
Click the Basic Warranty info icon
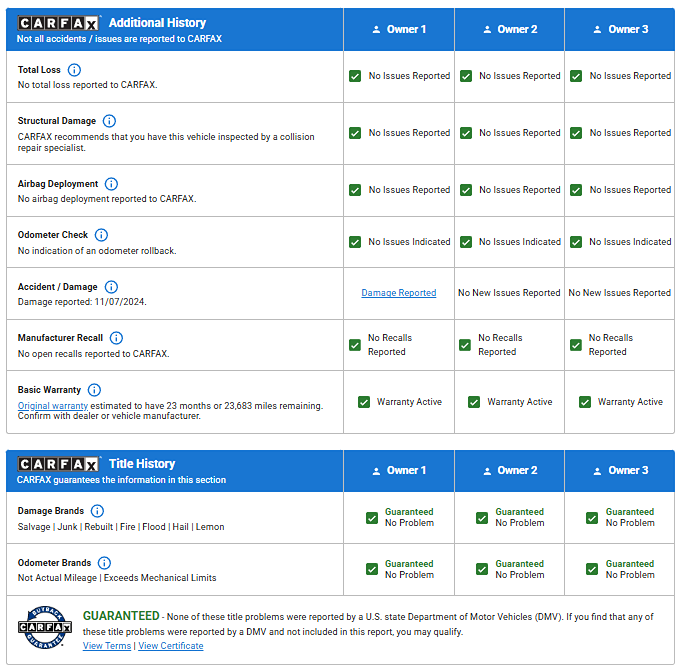click(94, 390)
